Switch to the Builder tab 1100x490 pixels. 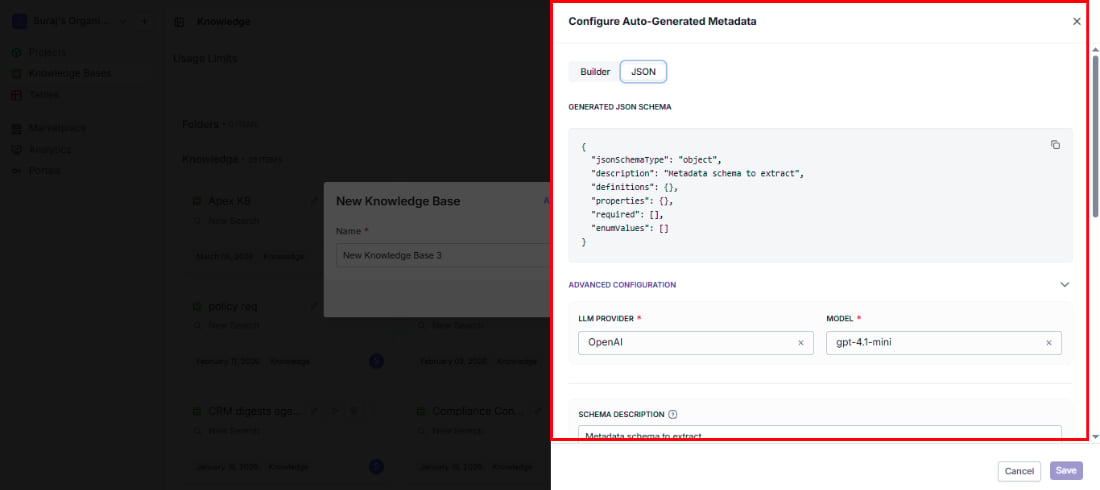pos(595,72)
